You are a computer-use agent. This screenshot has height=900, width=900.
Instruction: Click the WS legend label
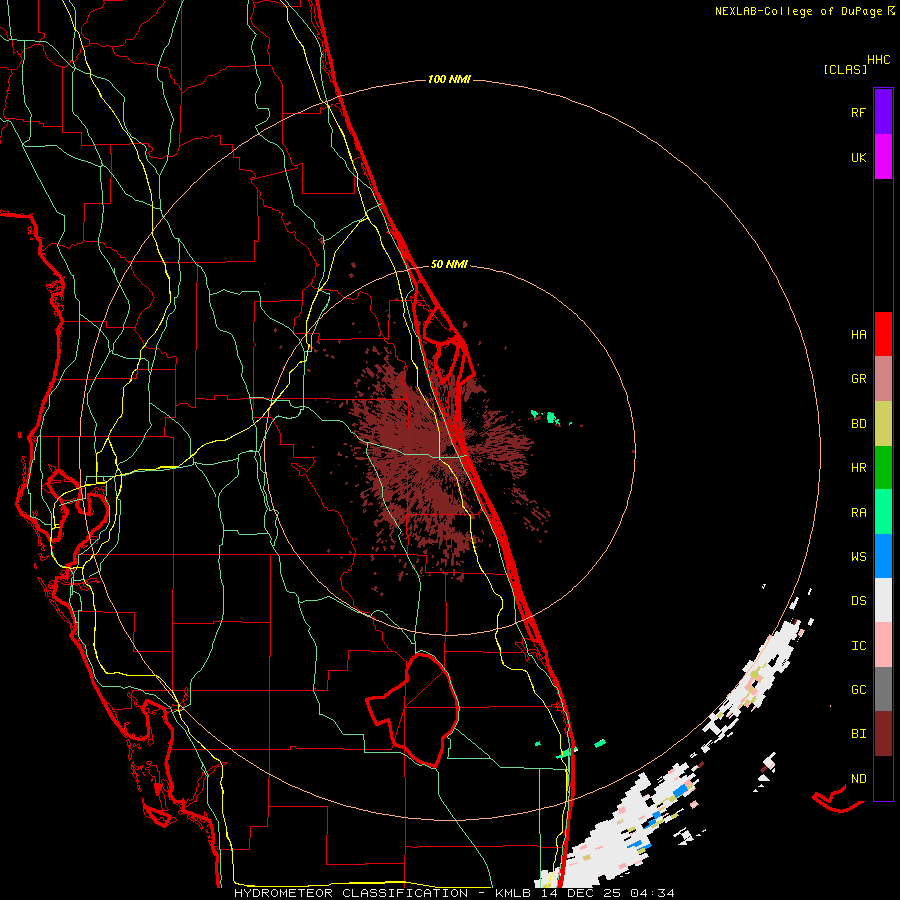[858, 556]
